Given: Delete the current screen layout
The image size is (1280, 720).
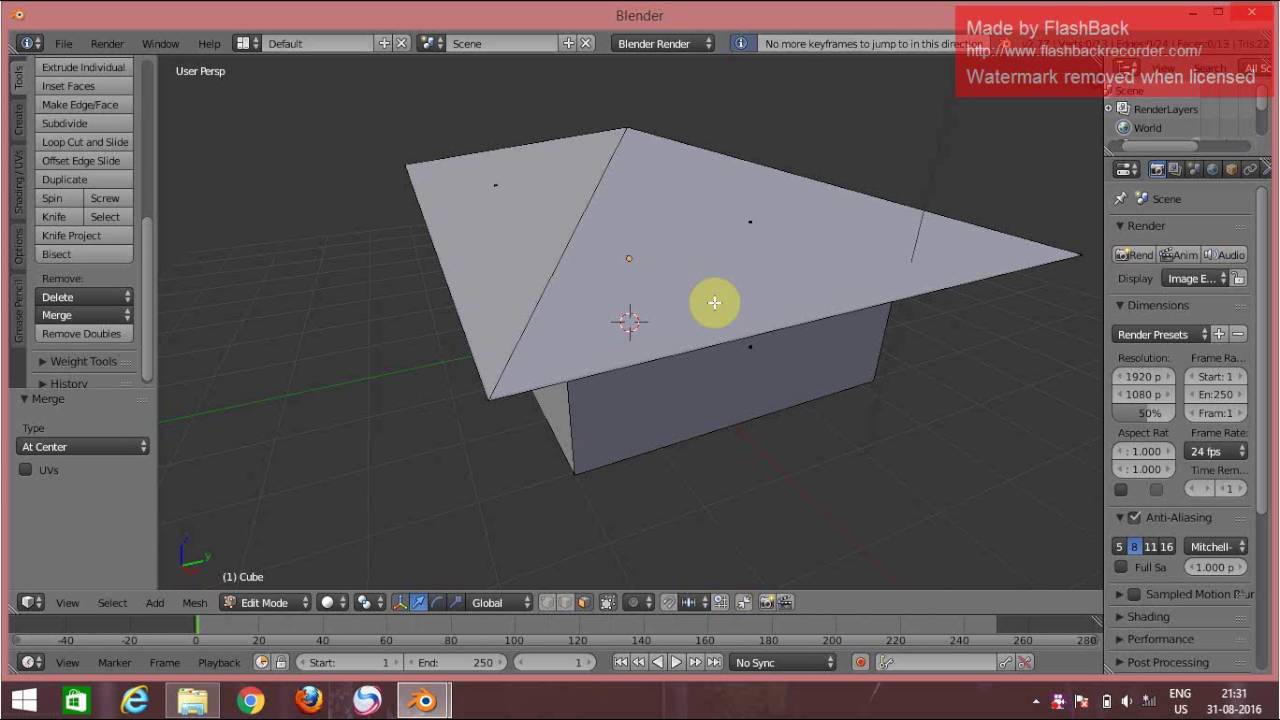Looking at the screenshot, I should [x=402, y=43].
